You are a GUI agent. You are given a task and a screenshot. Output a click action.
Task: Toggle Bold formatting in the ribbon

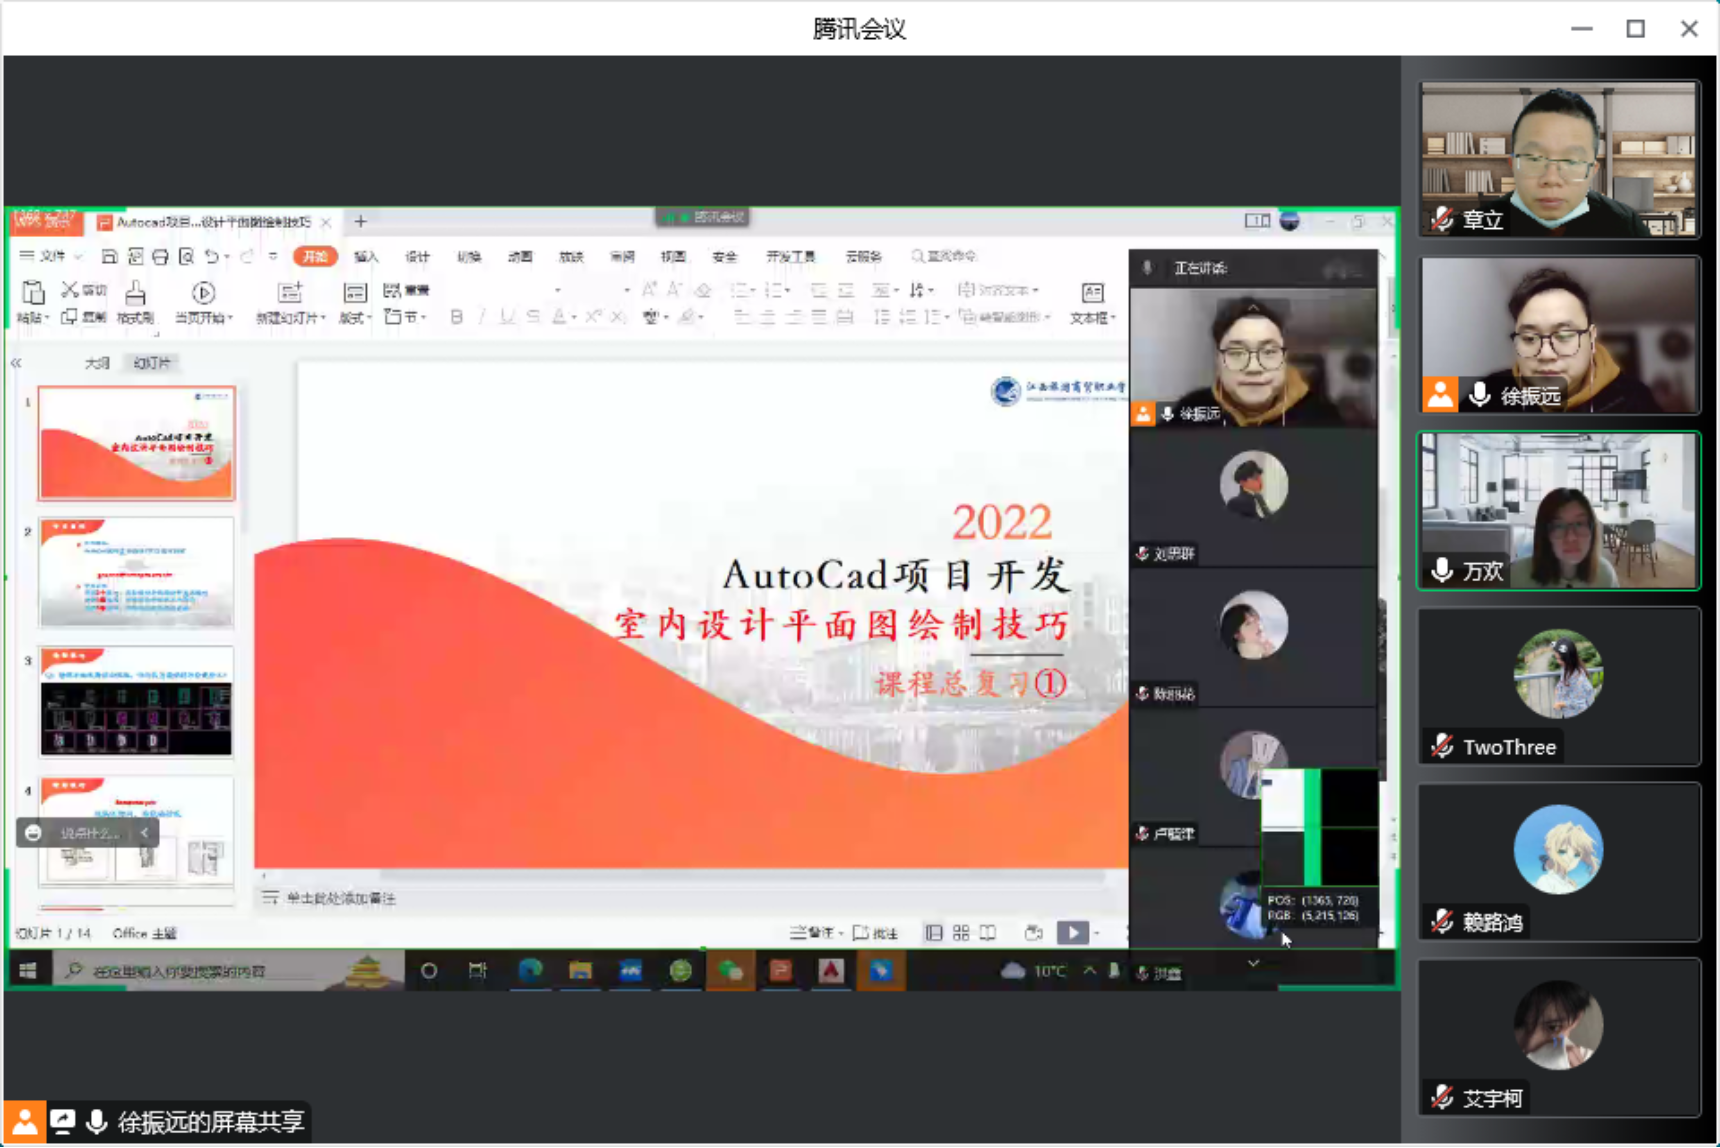[x=456, y=317]
